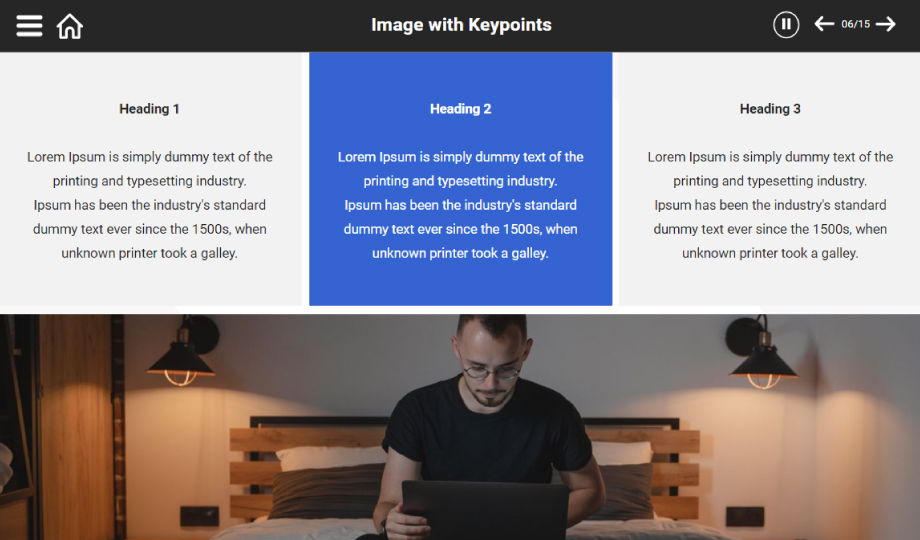The image size is (920, 540).
Task: Click the Lorem Ipsum paragraph under Heading 1
Action: pos(150,205)
